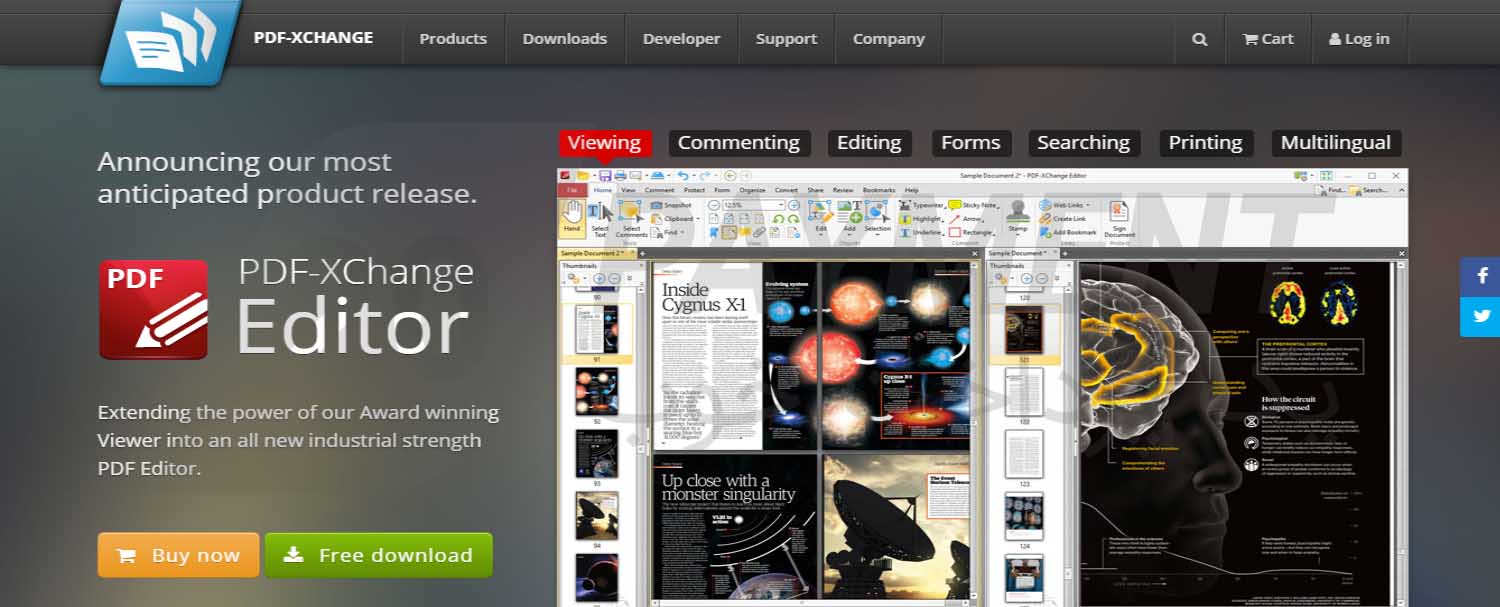
Task: Click the zoom out minus button beside 125%
Action: coord(714,205)
